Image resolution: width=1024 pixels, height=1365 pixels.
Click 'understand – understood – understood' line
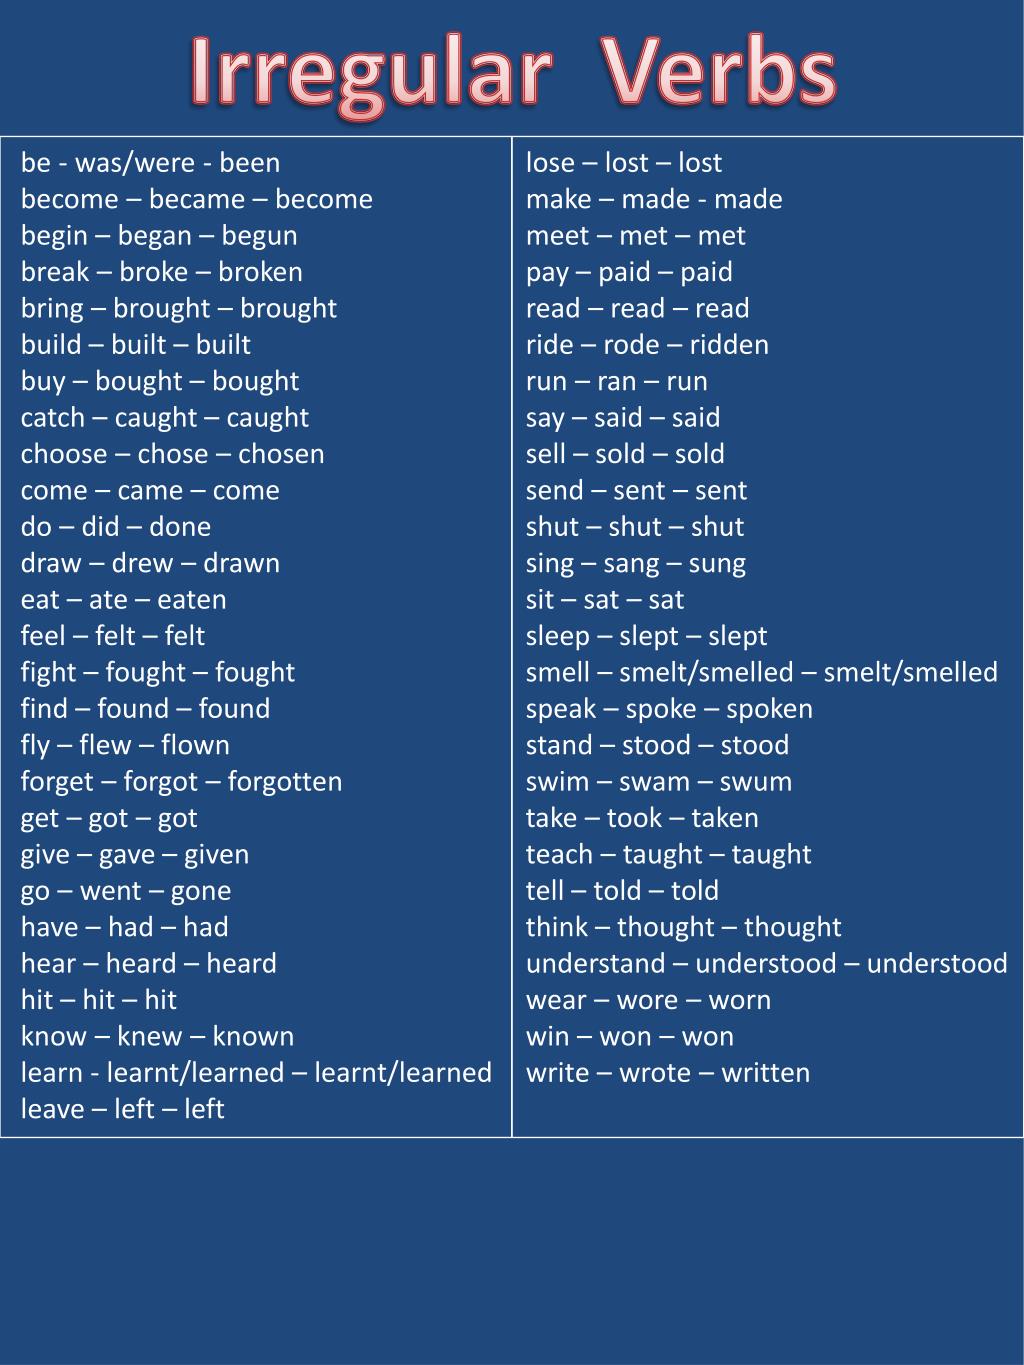767,963
